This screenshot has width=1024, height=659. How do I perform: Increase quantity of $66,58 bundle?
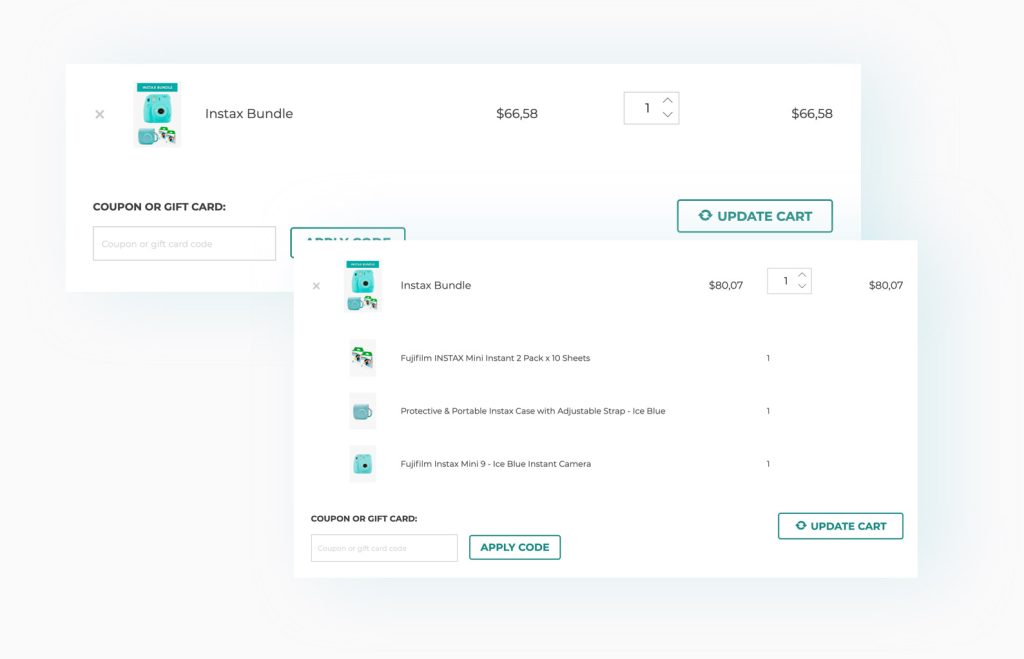[667, 101]
